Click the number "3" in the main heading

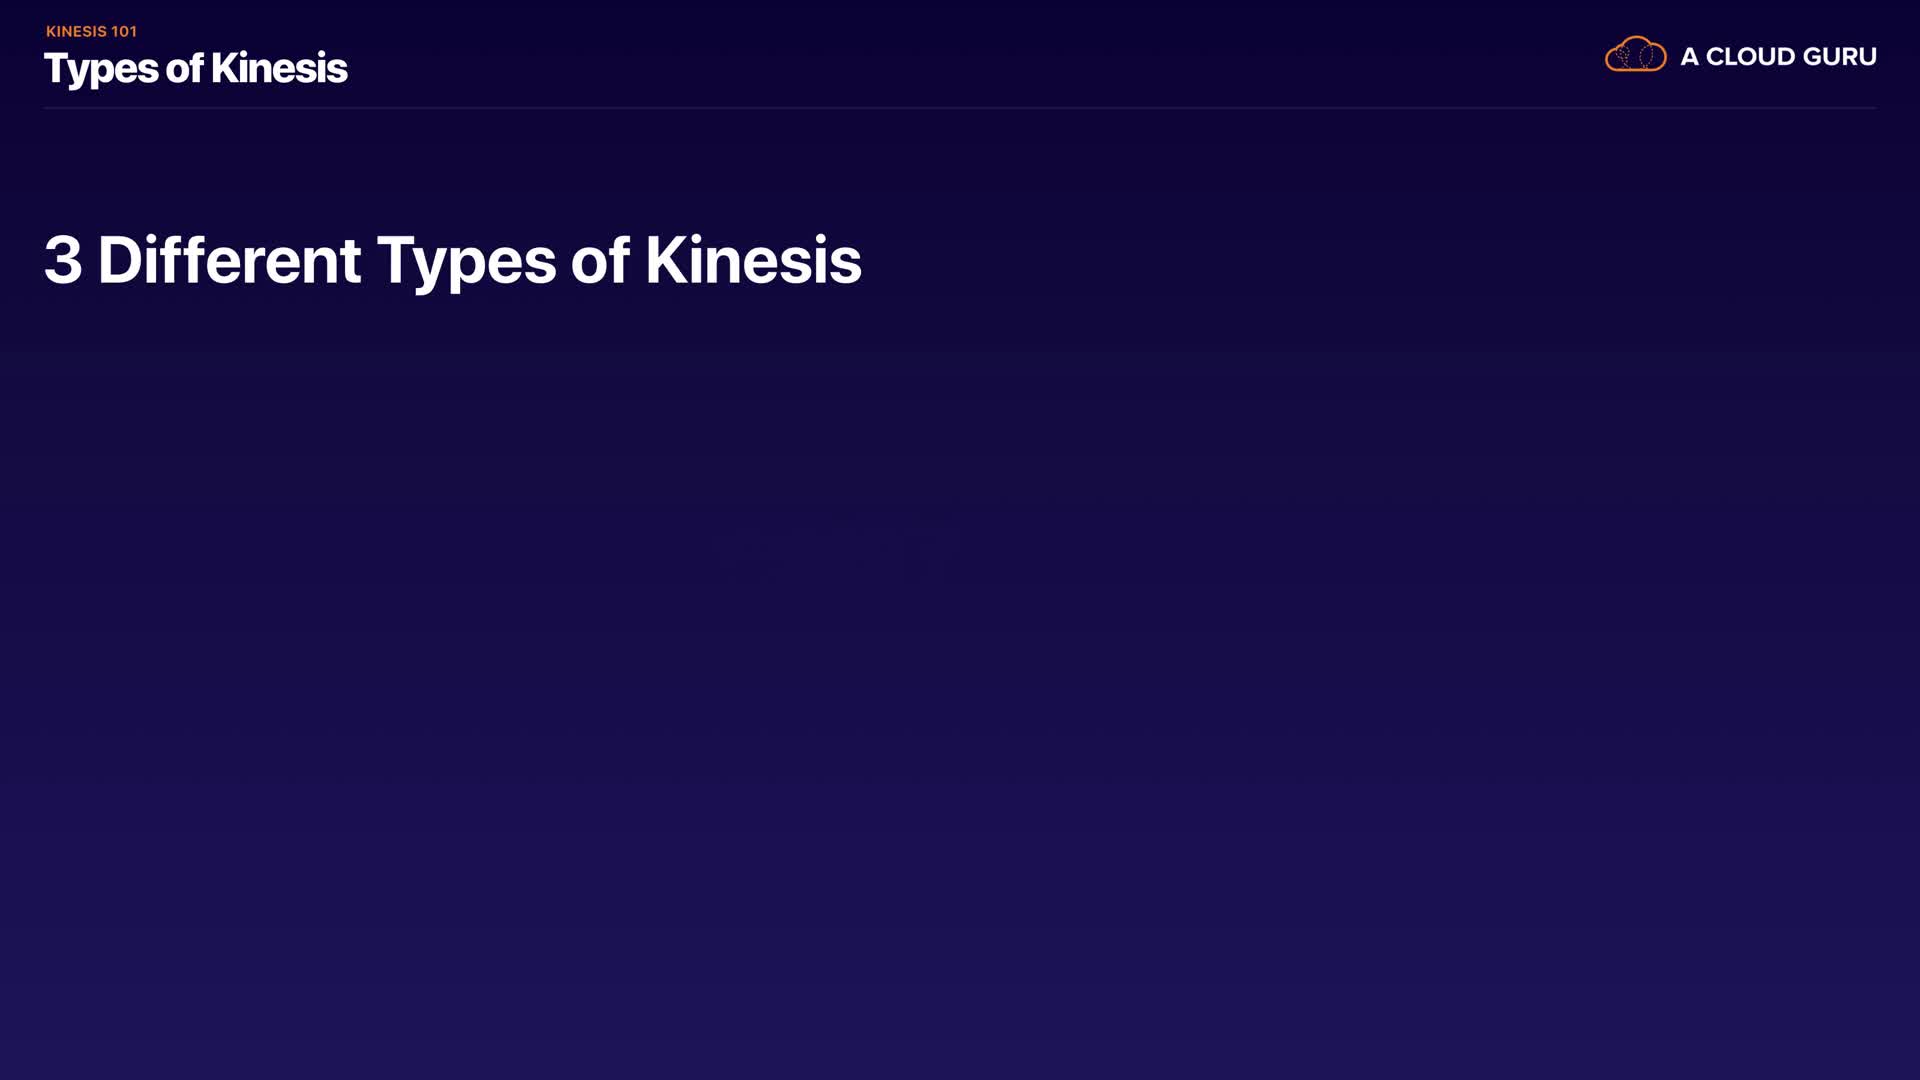point(63,261)
